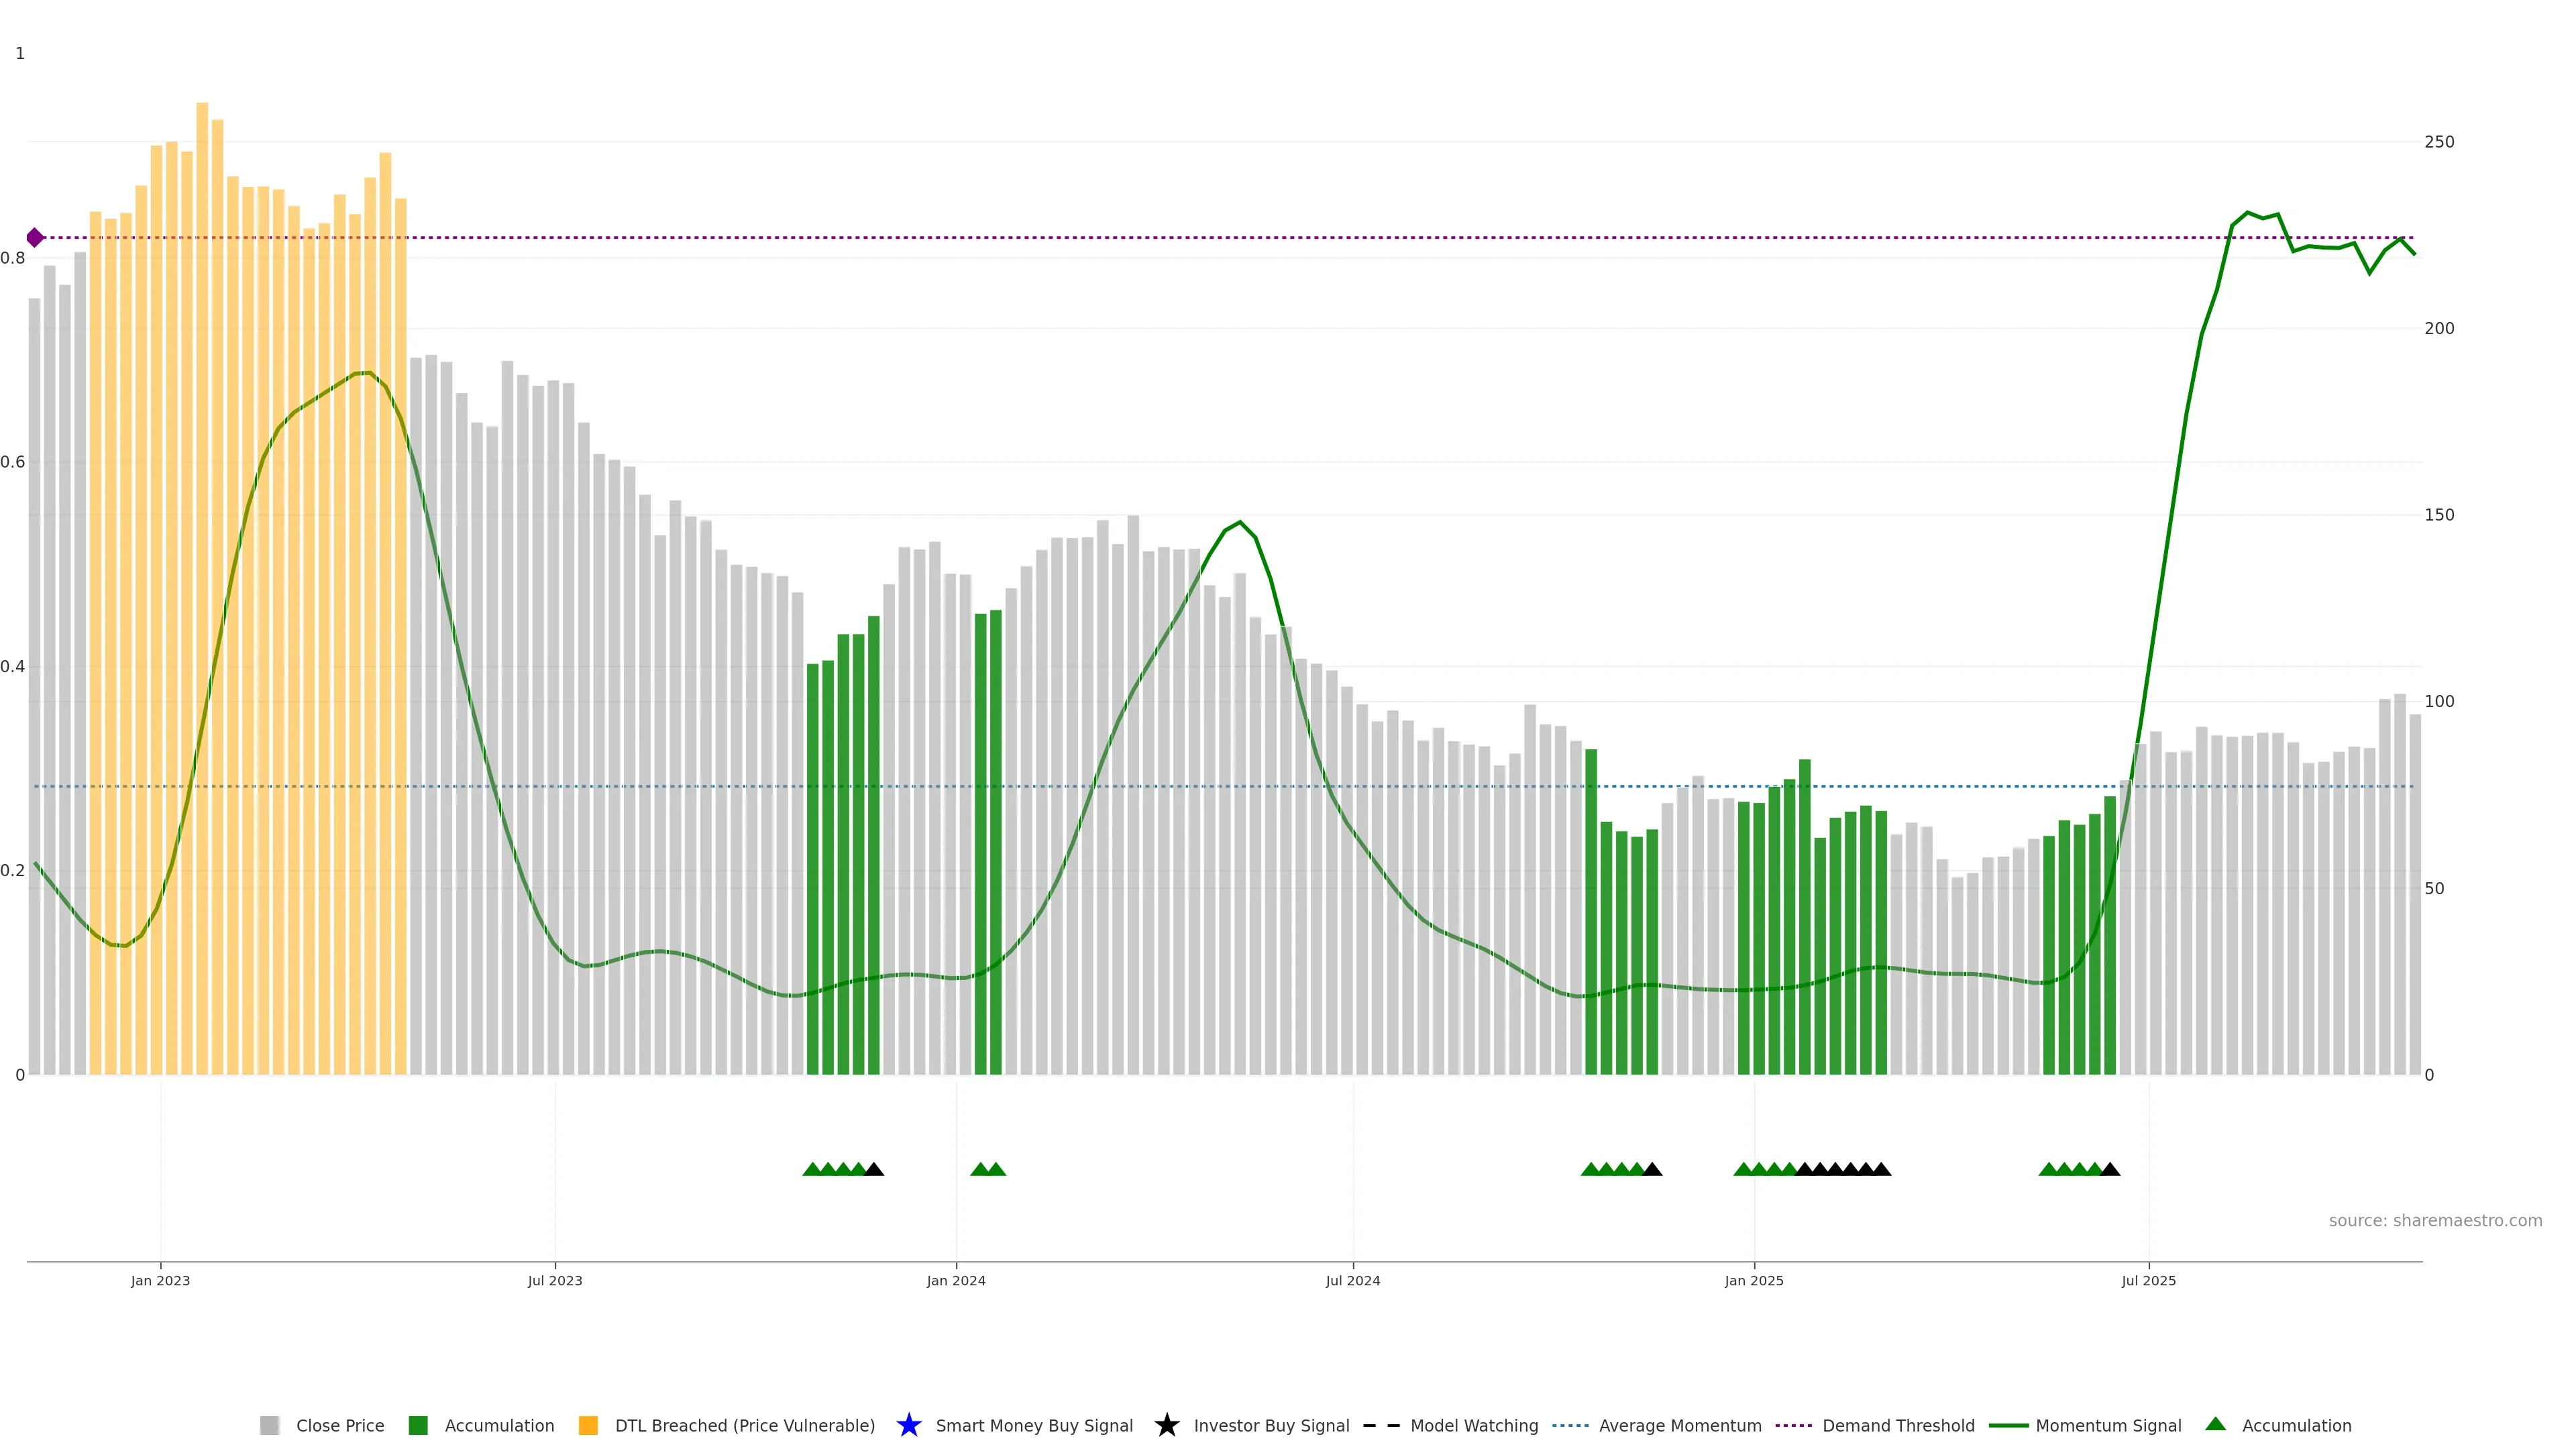Click the Jul 2025 axis label
The height and width of the screenshot is (1449, 2576).
[2148, 1281]
